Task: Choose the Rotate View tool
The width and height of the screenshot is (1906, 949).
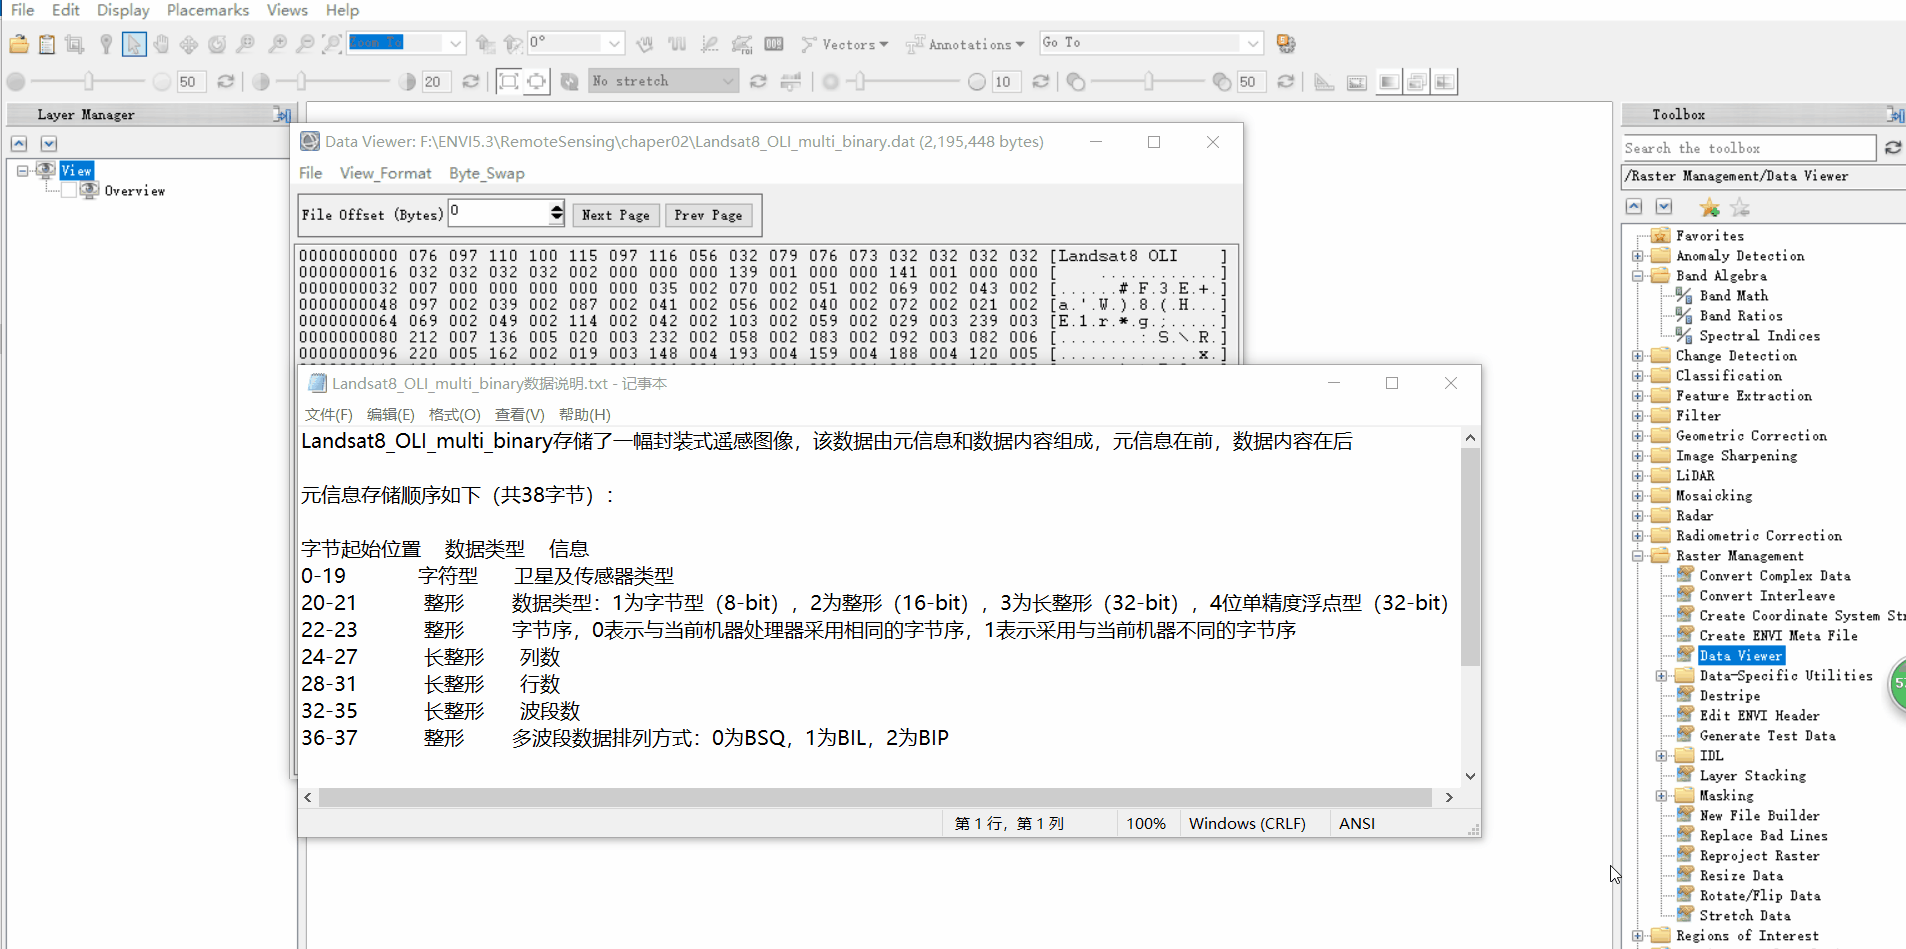Action: [216, 44]
